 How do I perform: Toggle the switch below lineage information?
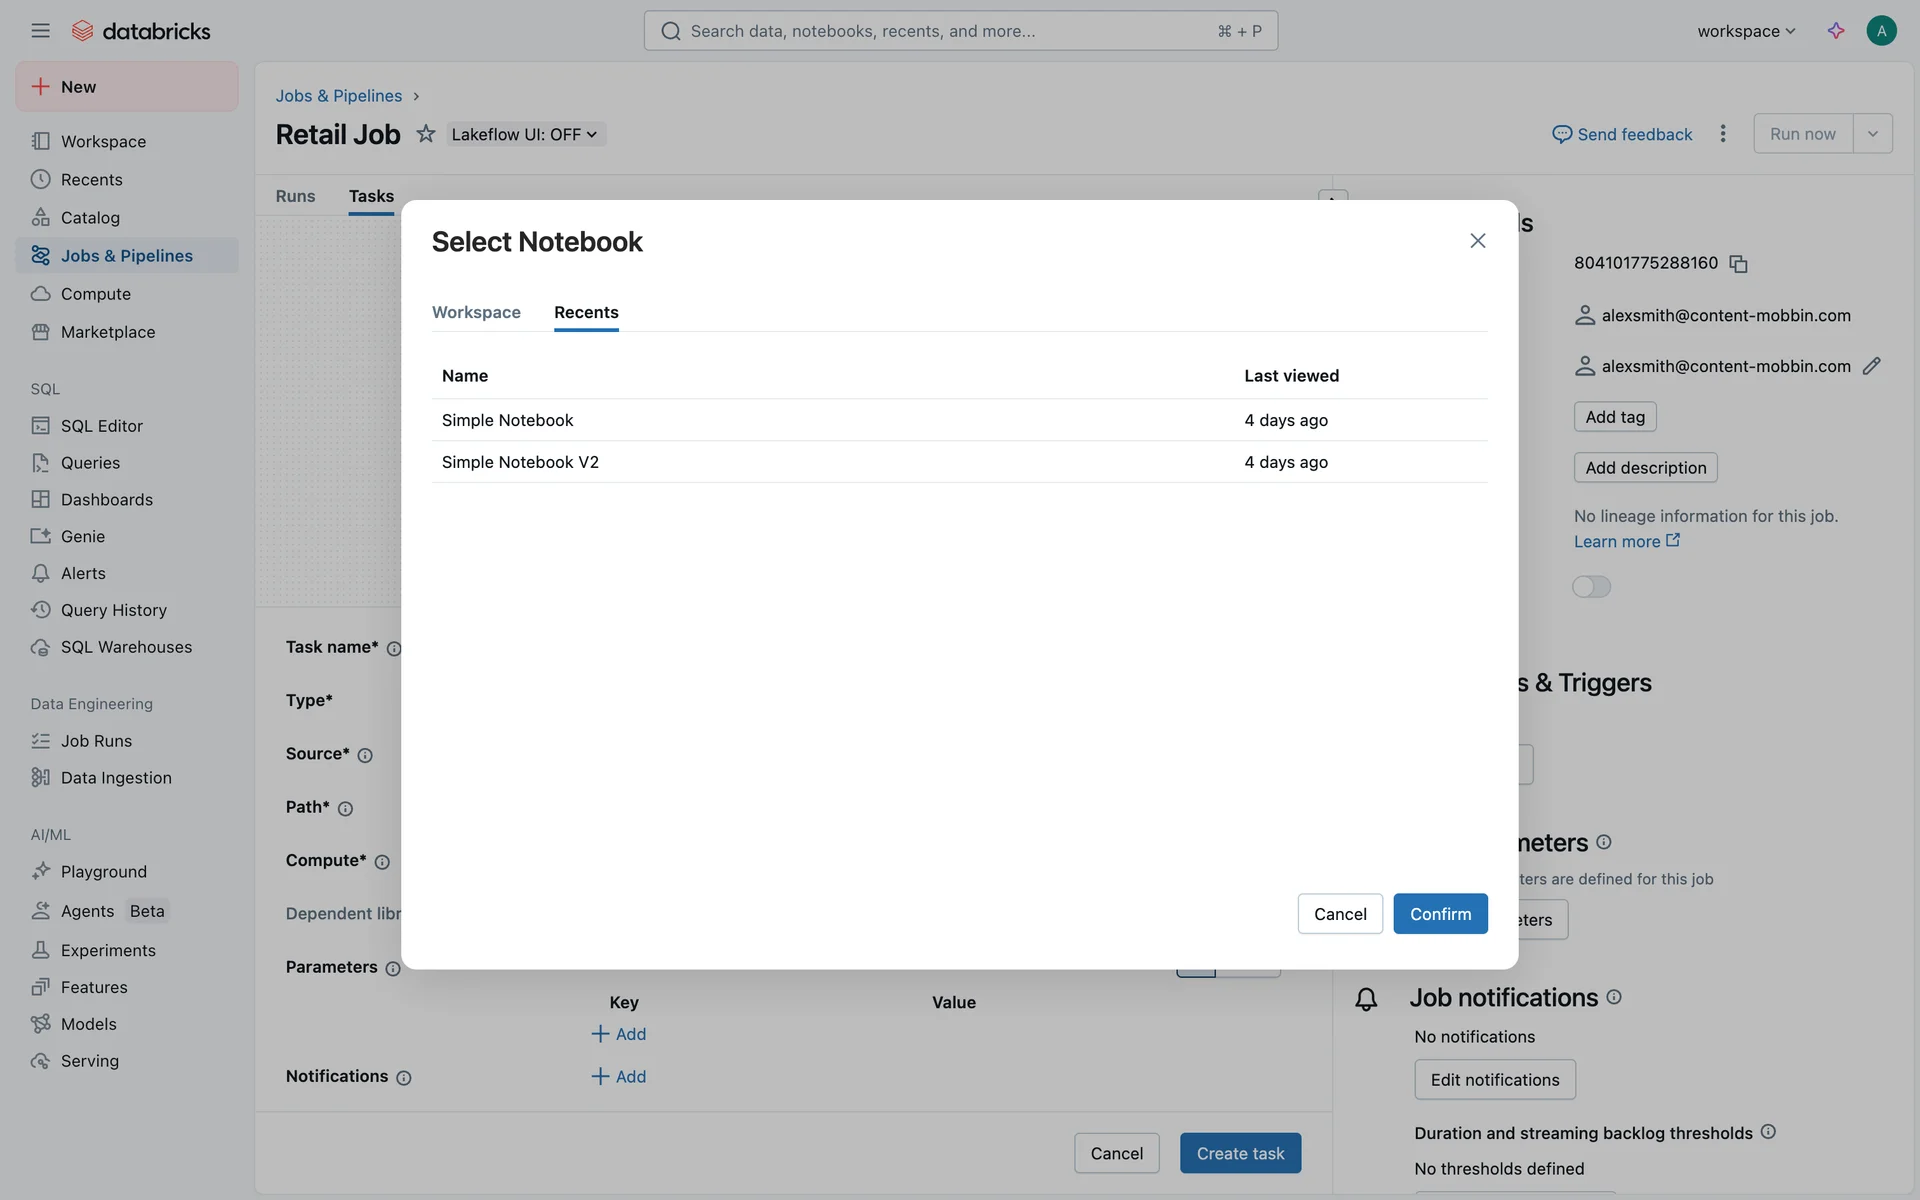(1591, 587)
